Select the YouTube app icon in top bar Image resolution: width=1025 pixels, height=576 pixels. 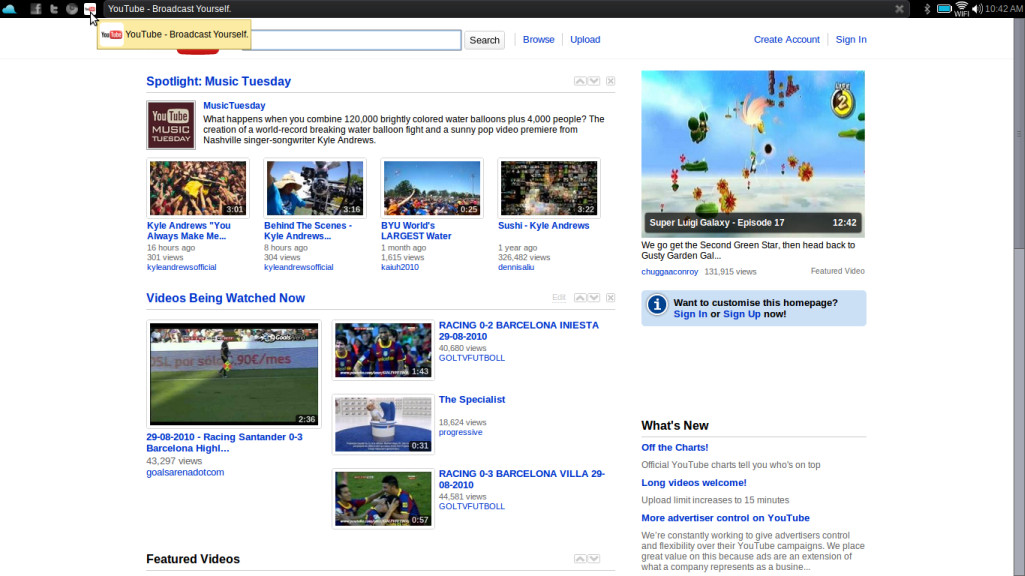pyautogui.click(x=90, y=8)
